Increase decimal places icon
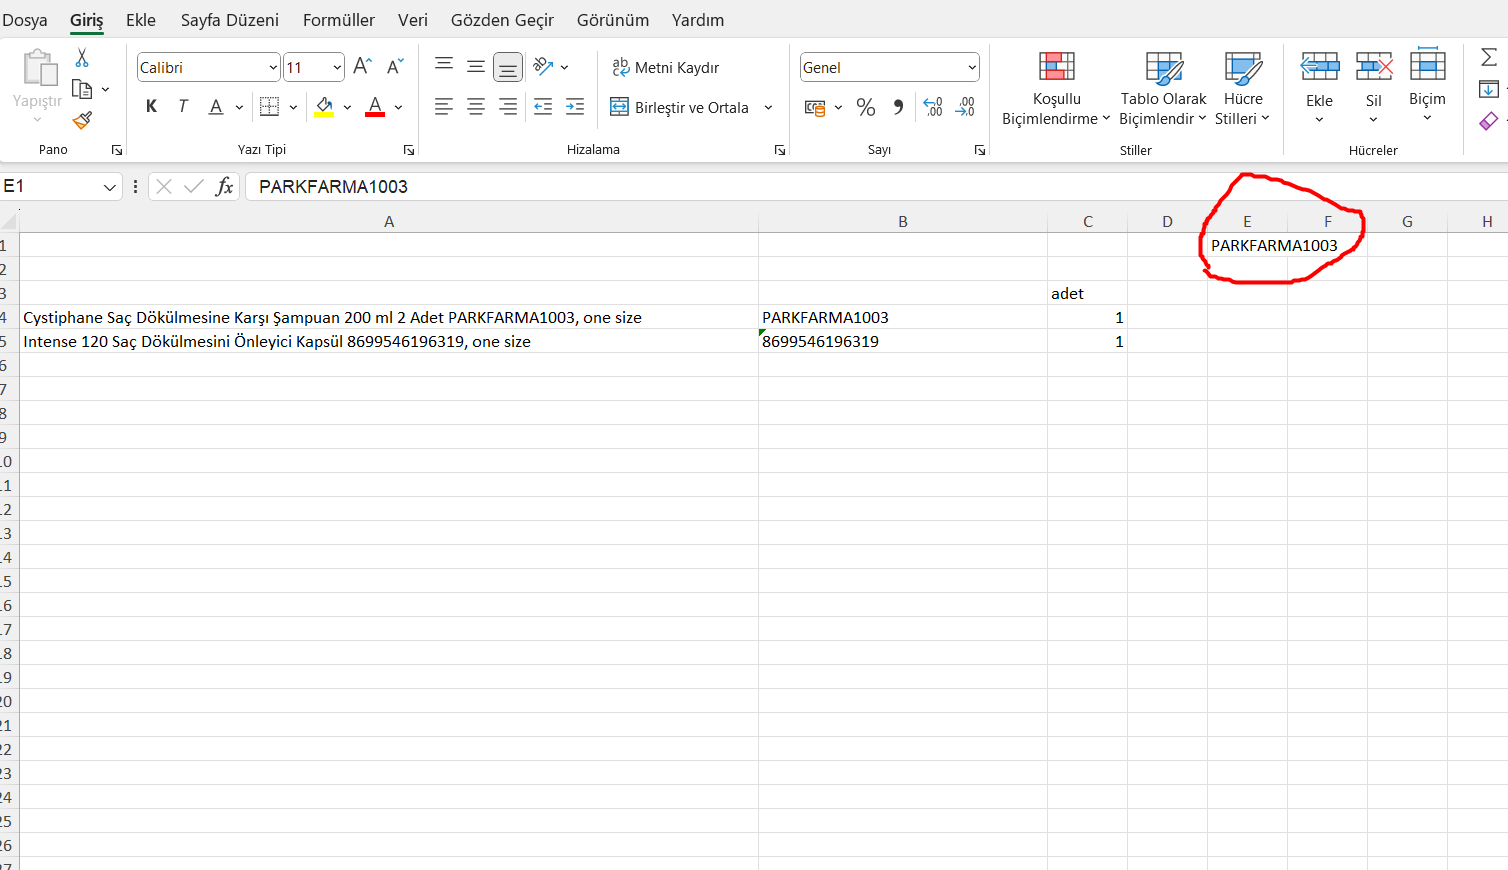This screenshot has width=1508, height=870. (933, 107)
